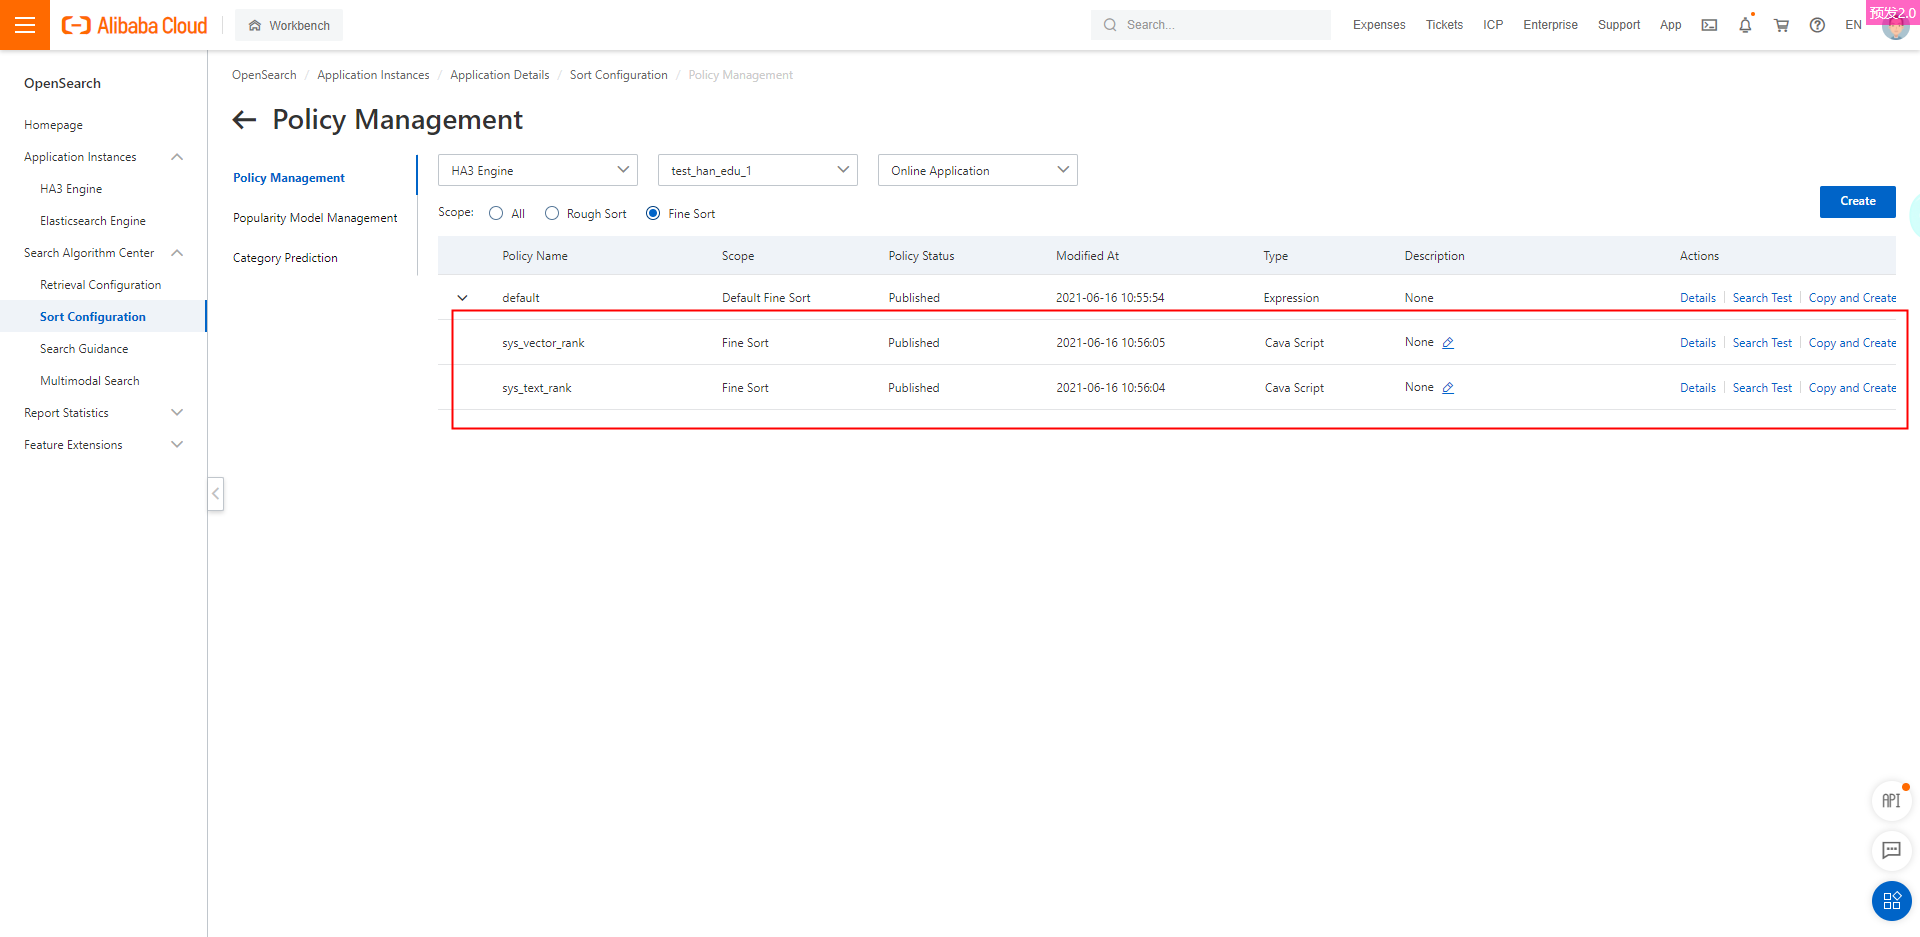This screenshot has width=1920, height=937.
Task: Open ICP in top menu
Action: pyautogui.click(x=1493, y=25)
